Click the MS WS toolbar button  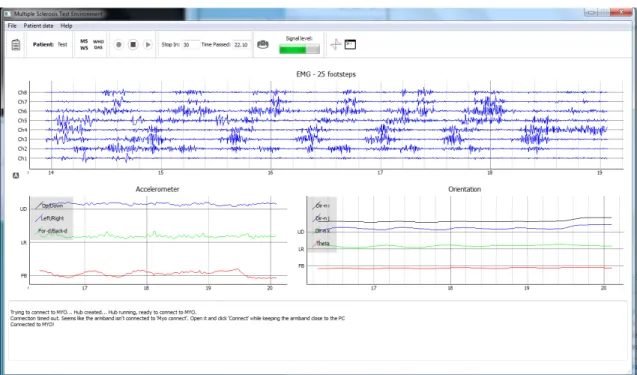(x=84, y=45)
